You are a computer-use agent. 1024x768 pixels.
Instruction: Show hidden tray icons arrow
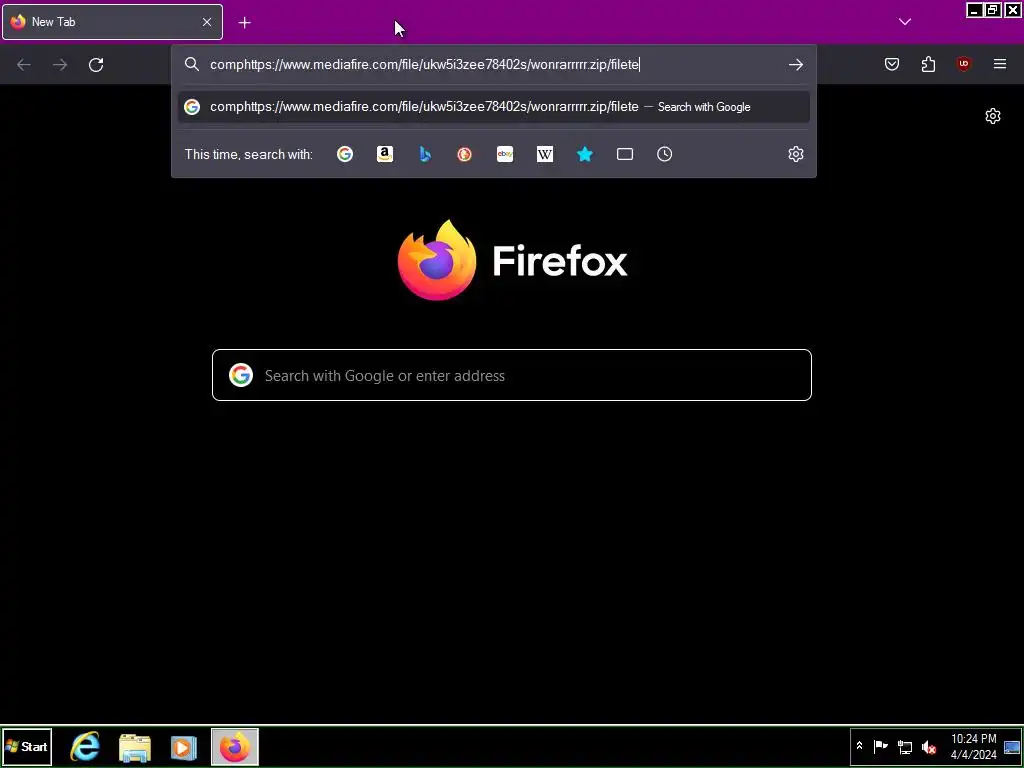coord(859,746)
